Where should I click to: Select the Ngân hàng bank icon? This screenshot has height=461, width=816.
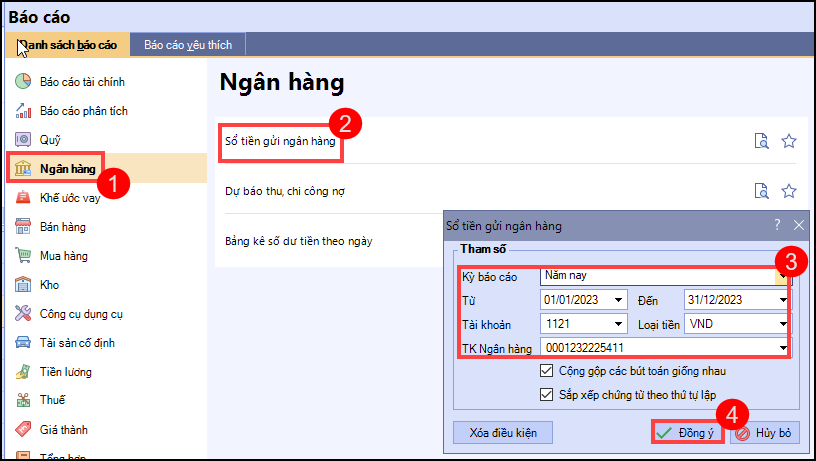click(23, 169)
